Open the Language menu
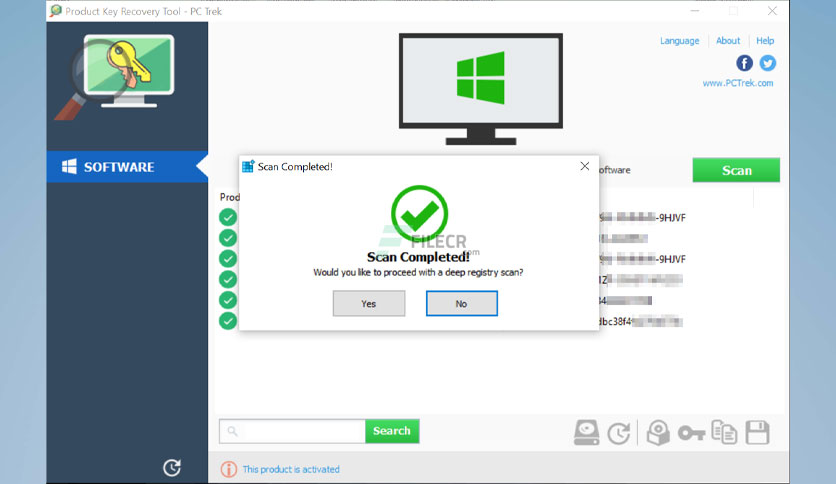Screen dimensions: 836x484 [679, 41]
